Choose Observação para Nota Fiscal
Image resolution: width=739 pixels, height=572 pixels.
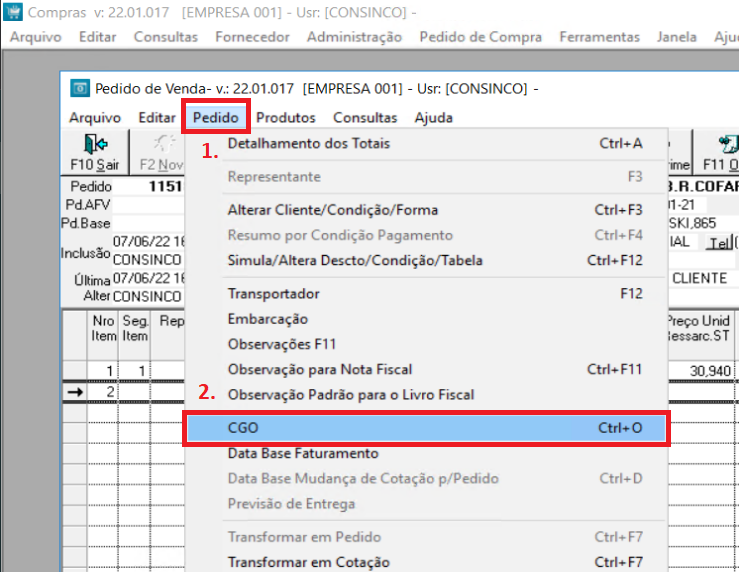[x=427, y=369]
